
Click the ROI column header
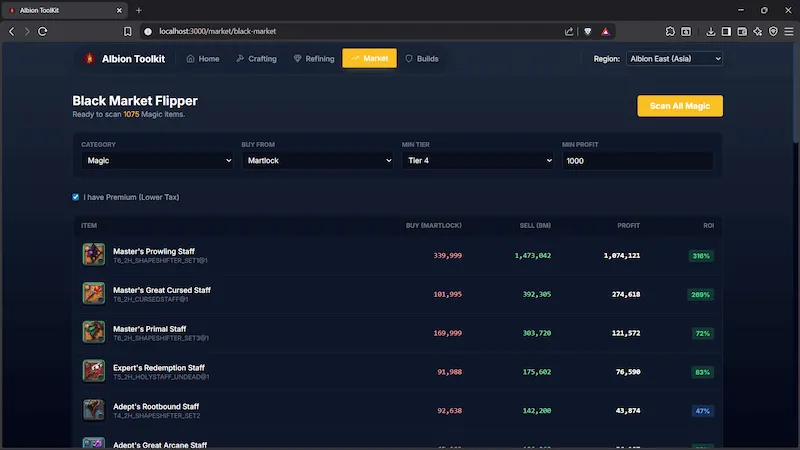point(709,226)
